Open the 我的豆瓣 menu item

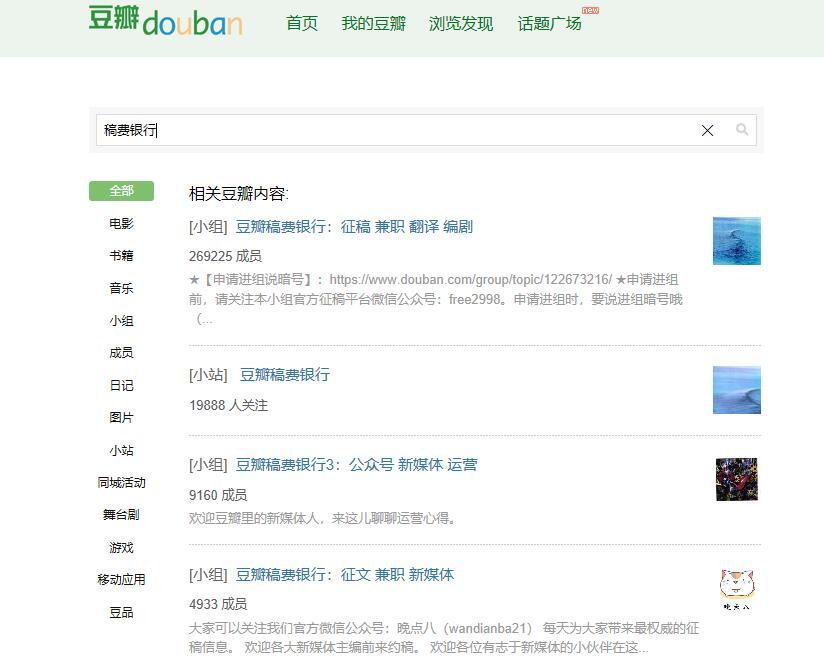pos(372,22)
